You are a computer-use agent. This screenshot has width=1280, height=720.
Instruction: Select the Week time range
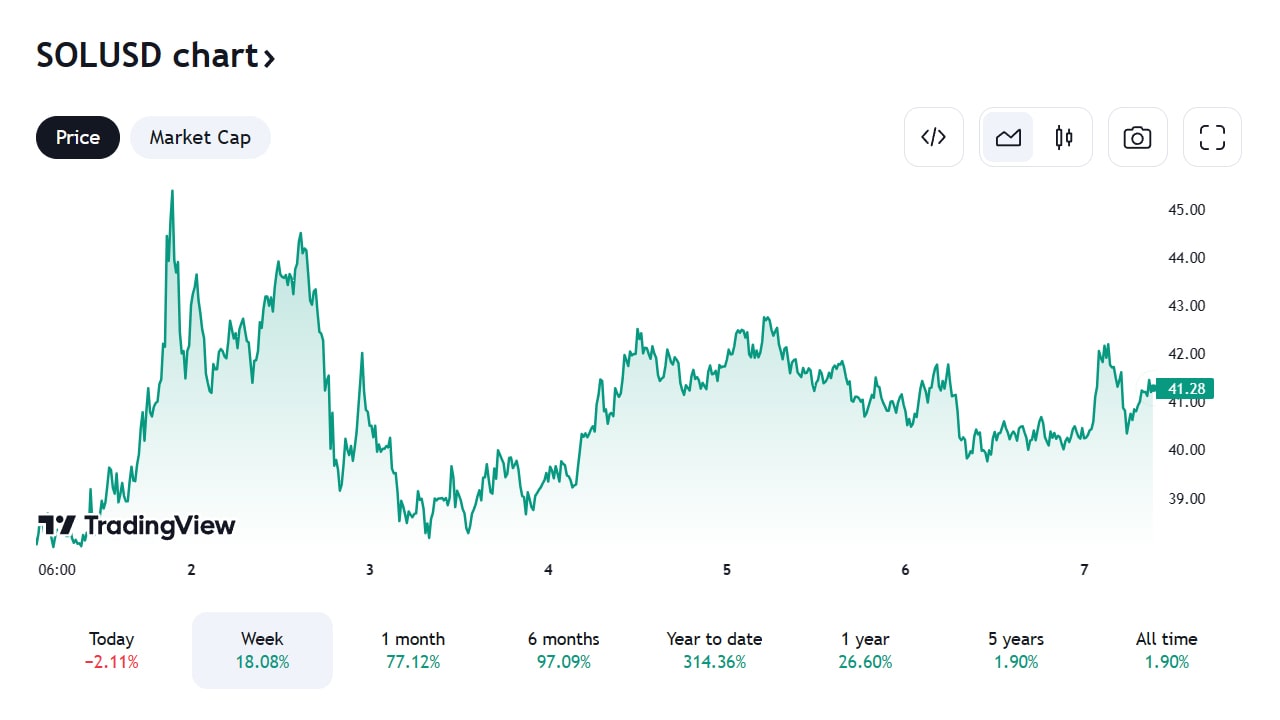(262, 650)
